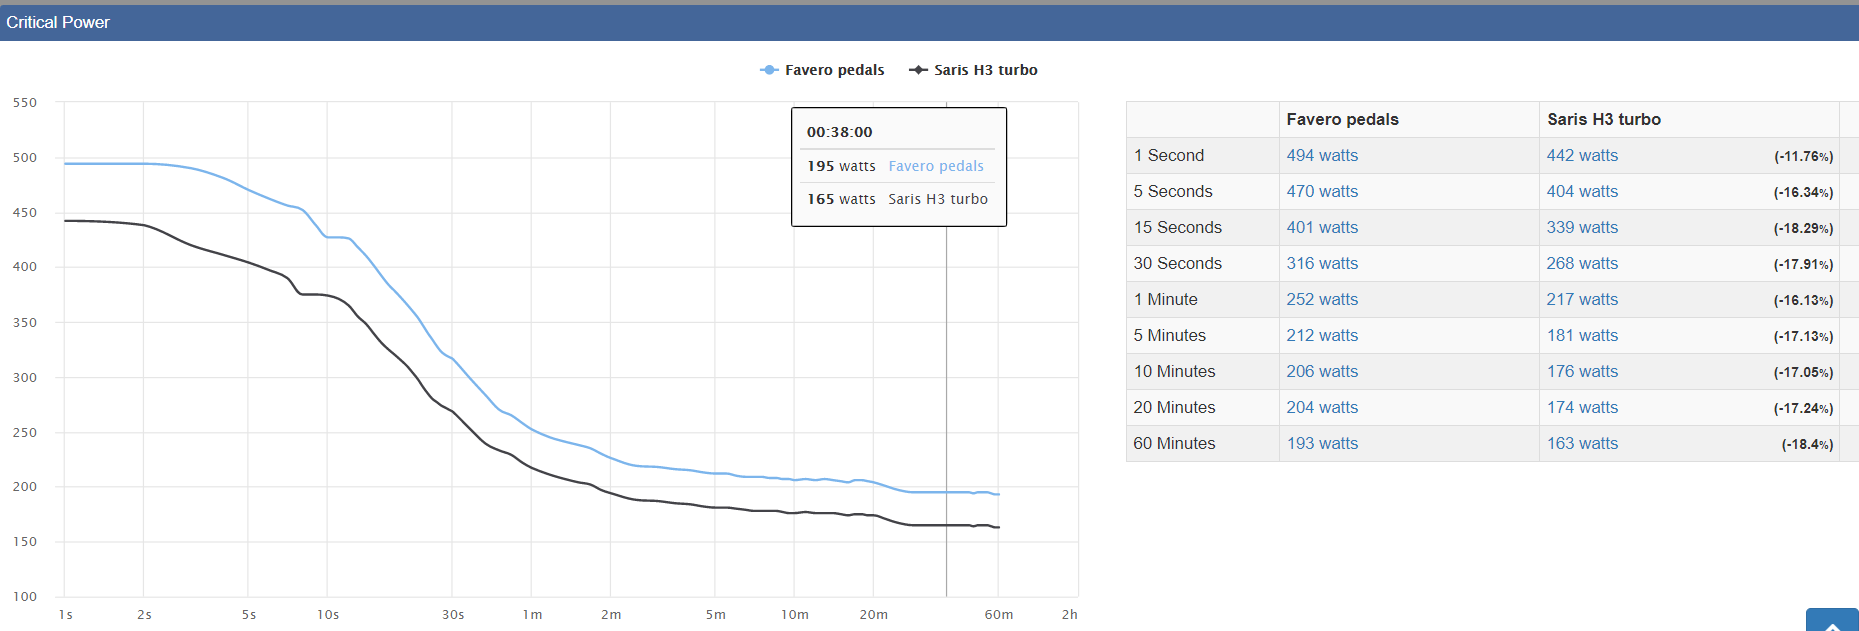Click tooltip 165 watts Saris entry

click(x=898, y=199)
